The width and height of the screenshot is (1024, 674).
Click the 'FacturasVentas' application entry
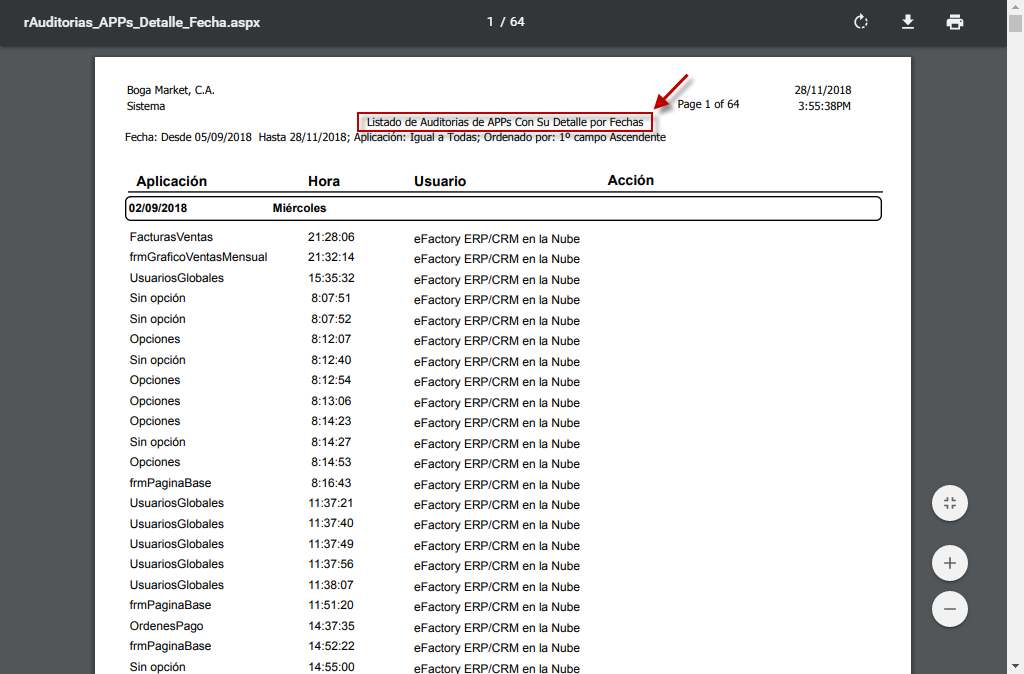click(x=171, y=237)
